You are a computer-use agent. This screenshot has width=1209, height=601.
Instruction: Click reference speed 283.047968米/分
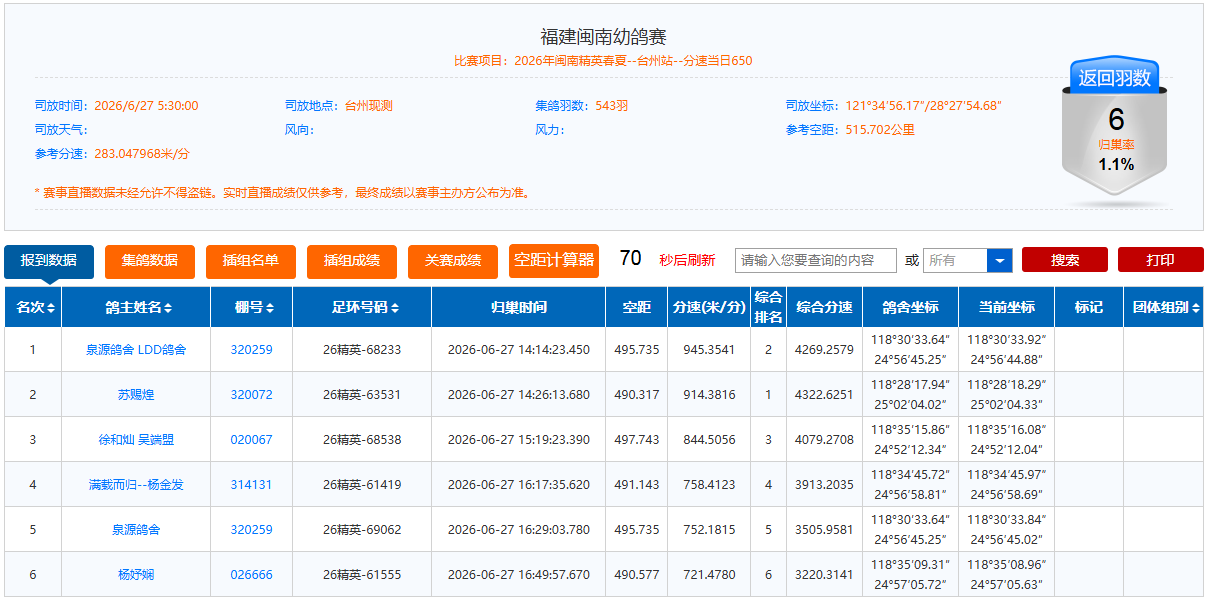[142, 153]
